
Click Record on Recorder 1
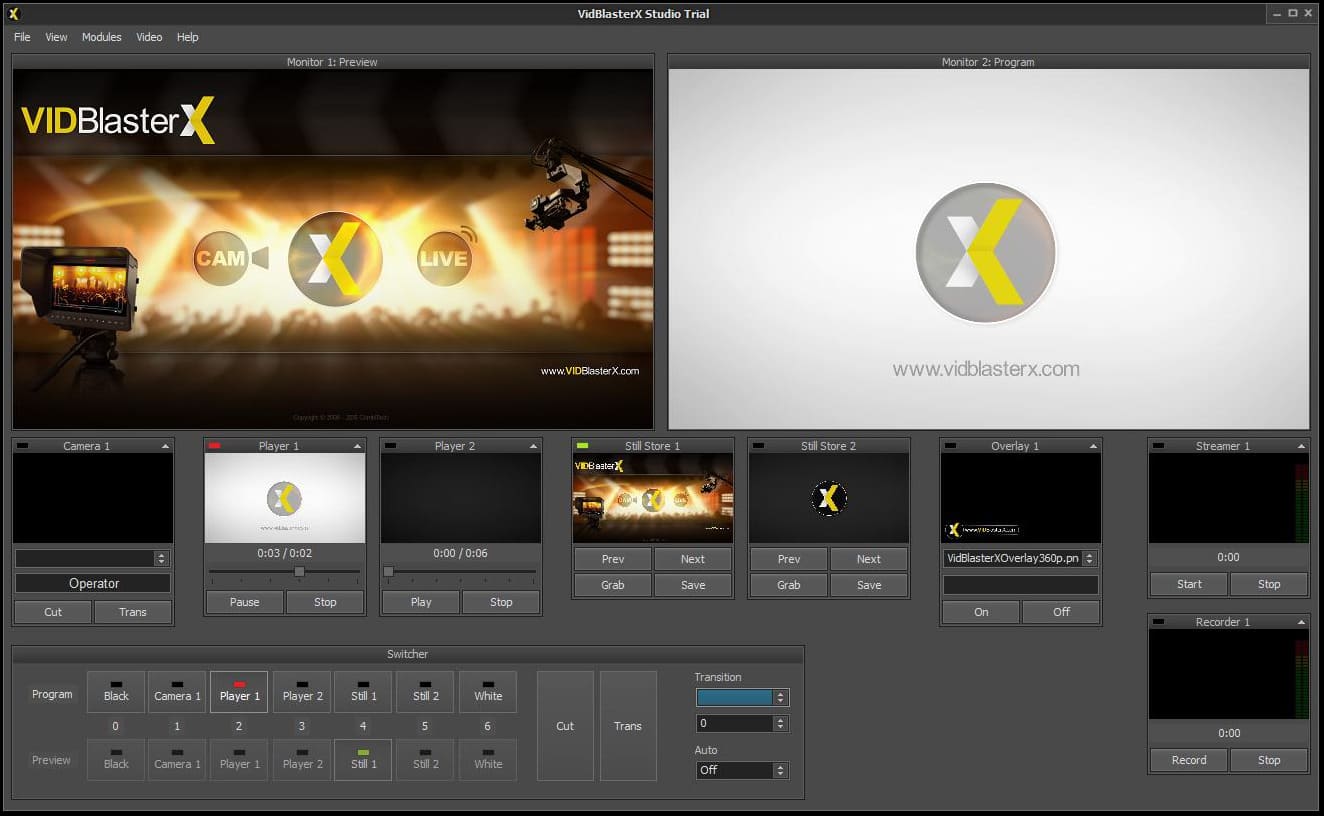(1188, 760)
